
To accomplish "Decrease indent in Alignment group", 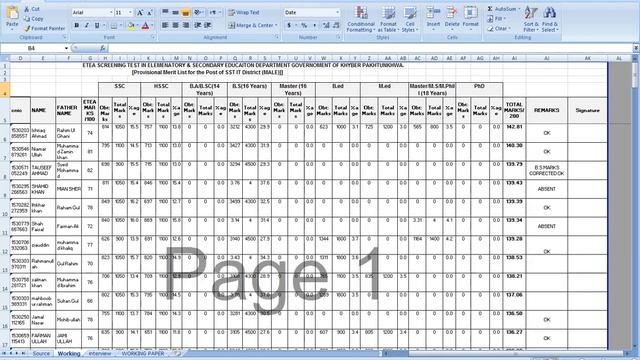I will pyautogui.click(x=198, y=25).
